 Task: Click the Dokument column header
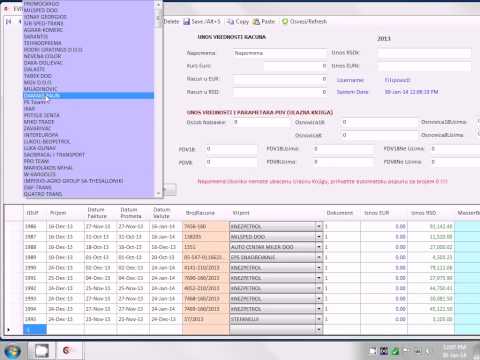[342, 213]
